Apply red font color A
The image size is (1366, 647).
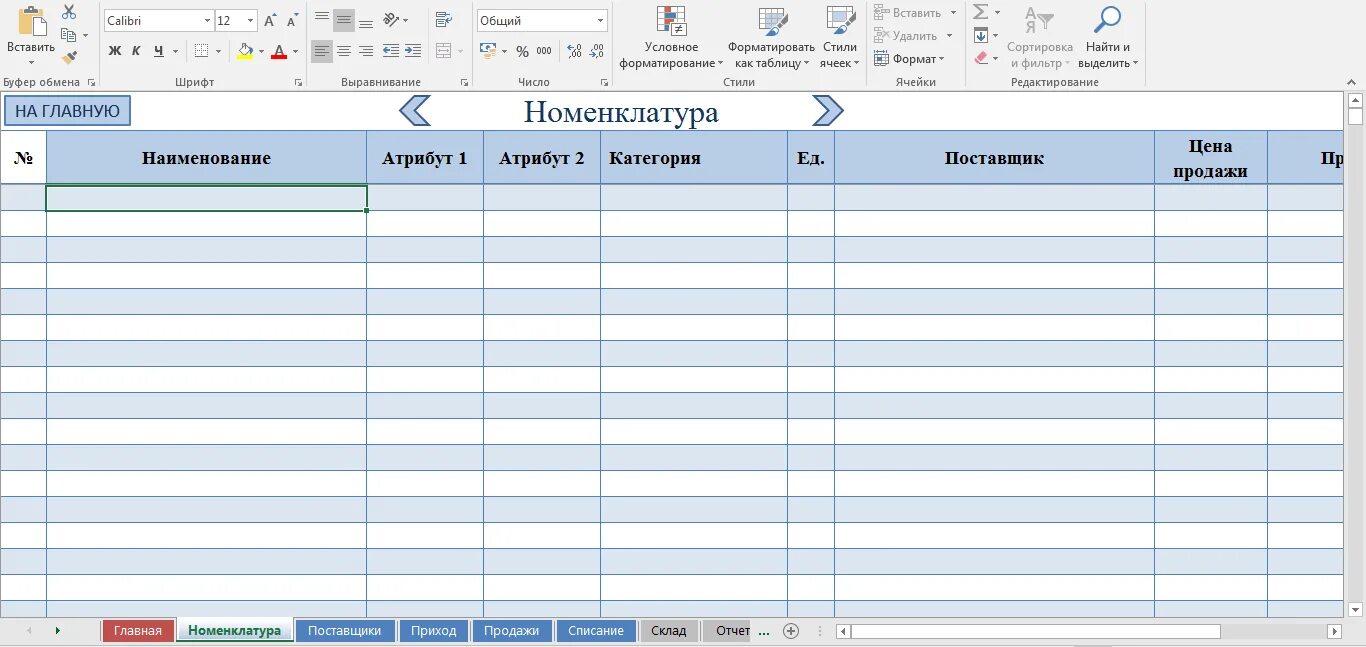pyautogui.click(x=279, y=51)
